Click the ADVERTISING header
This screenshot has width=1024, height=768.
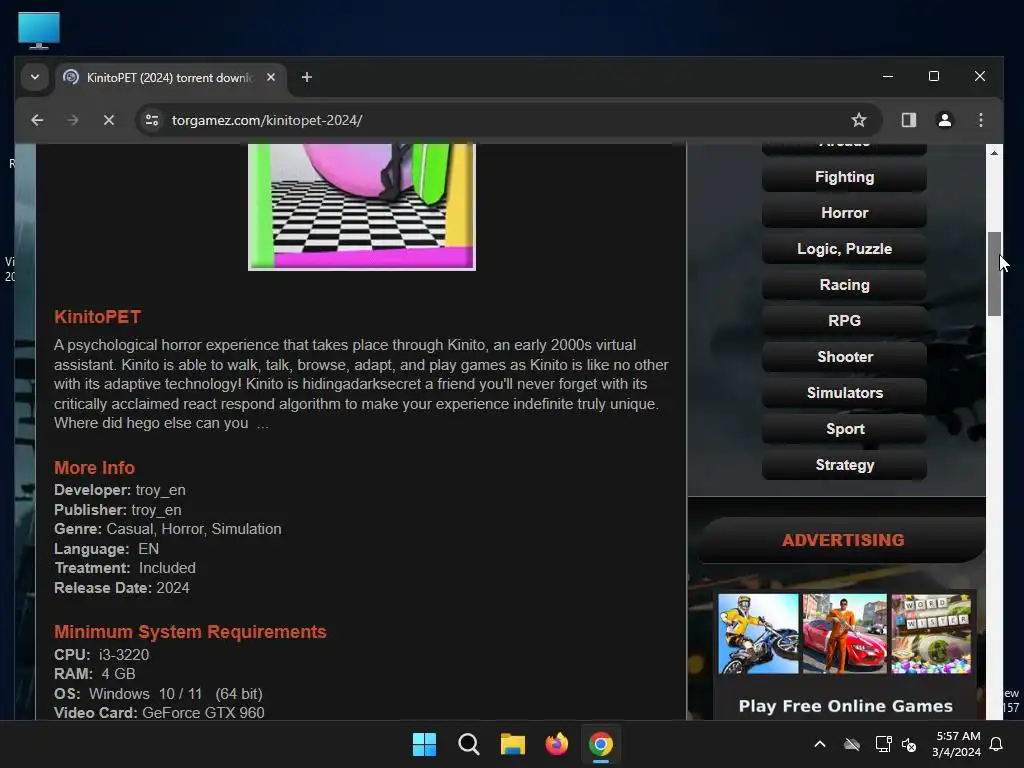[843, 540]
